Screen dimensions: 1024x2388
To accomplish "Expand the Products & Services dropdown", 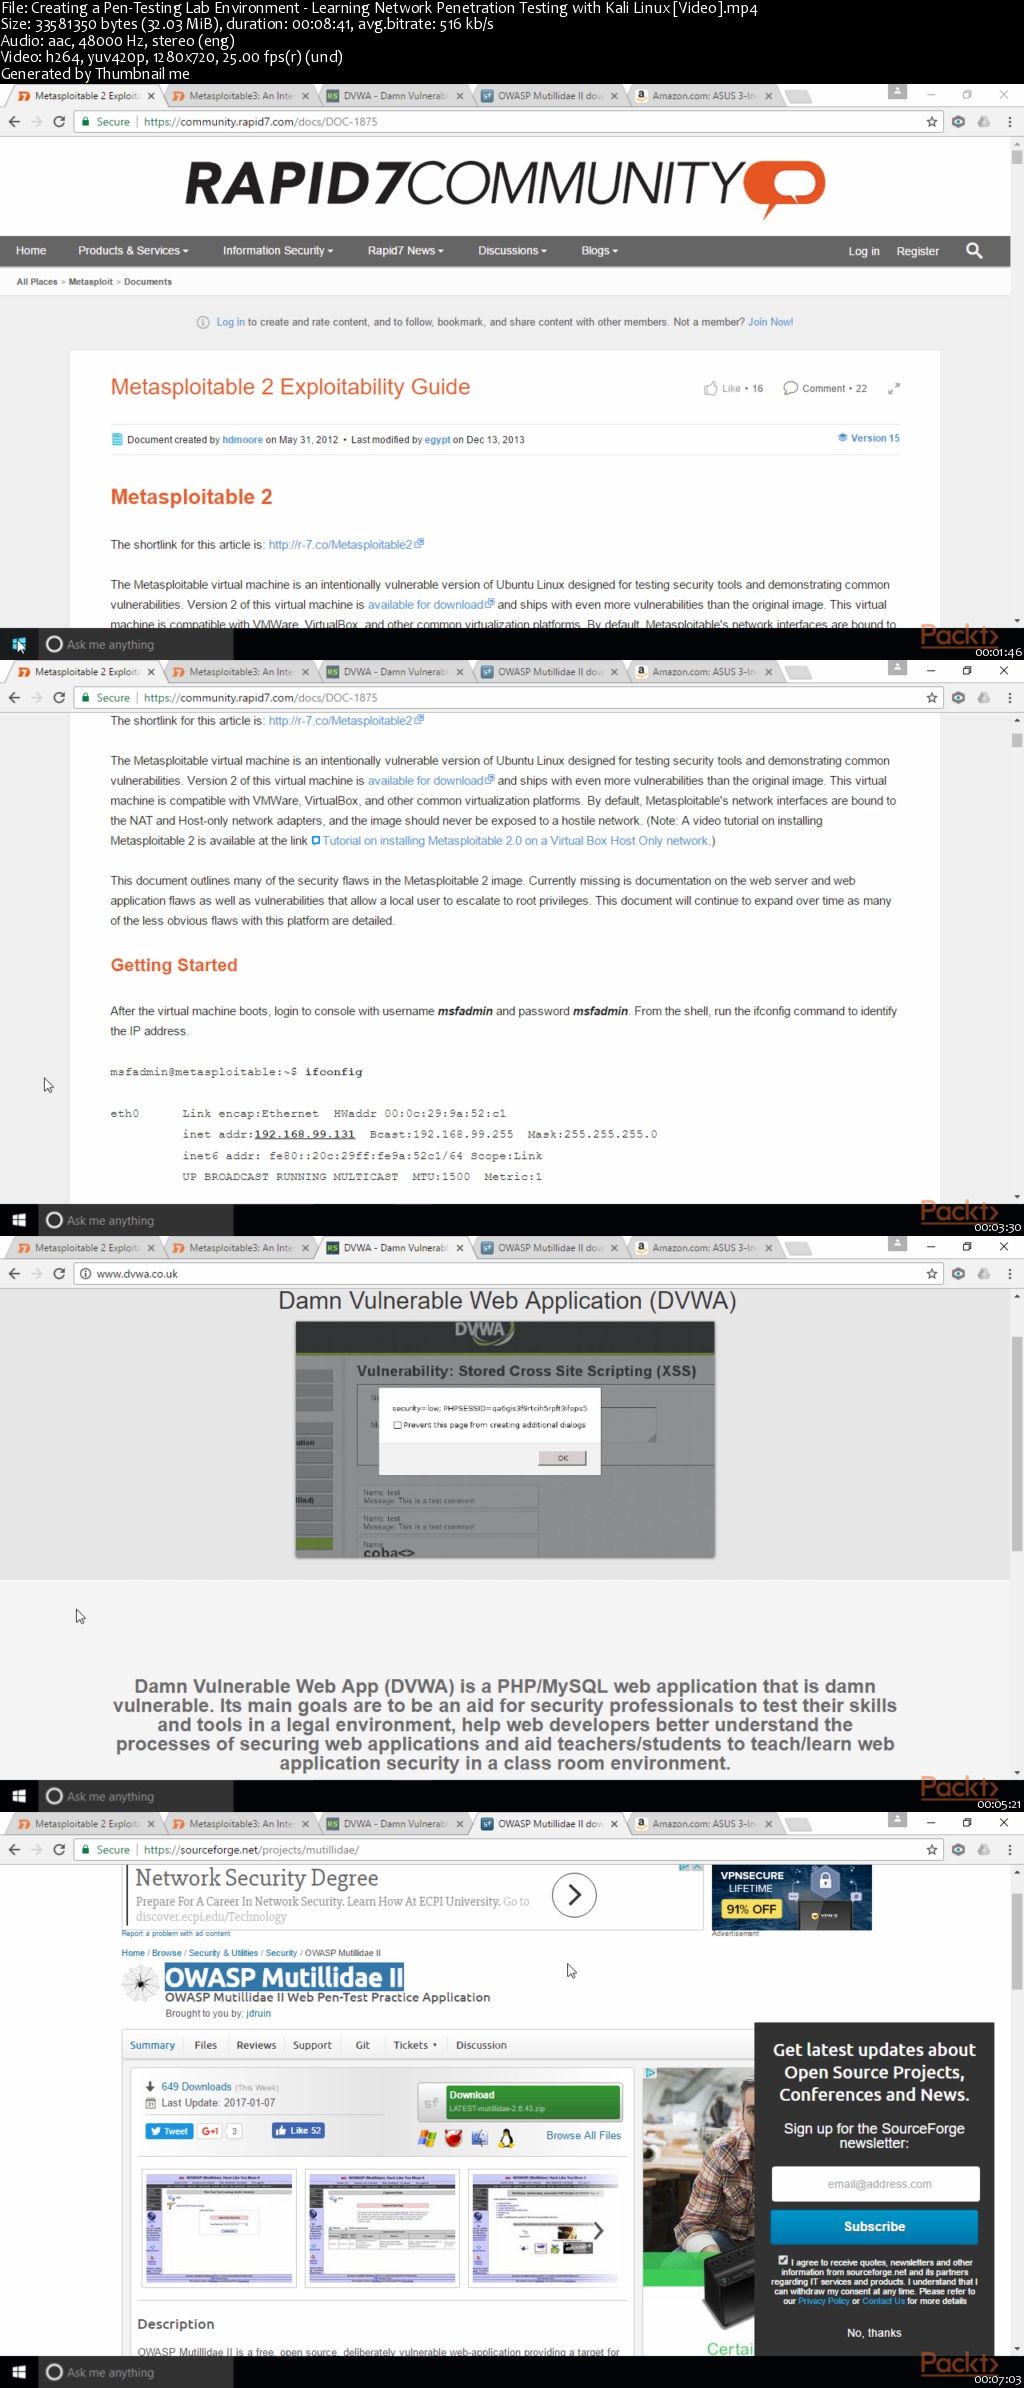I will [x=133, y=250].
